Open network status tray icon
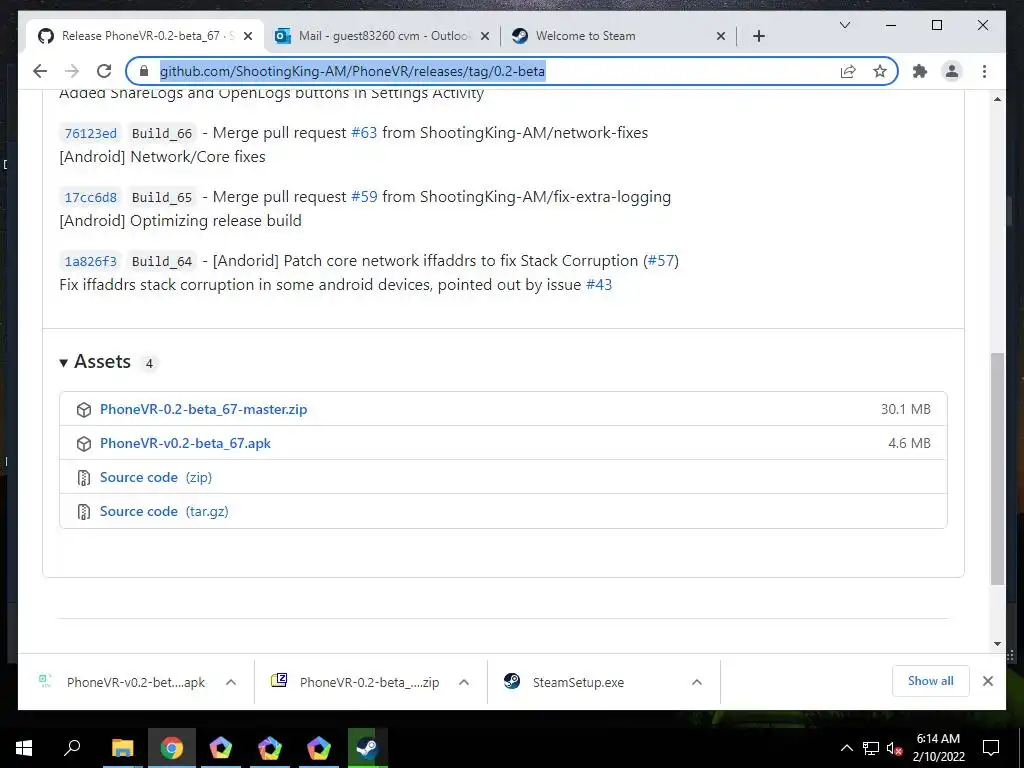Viewport: 1024px width, 768px height. tap(871, 748)
